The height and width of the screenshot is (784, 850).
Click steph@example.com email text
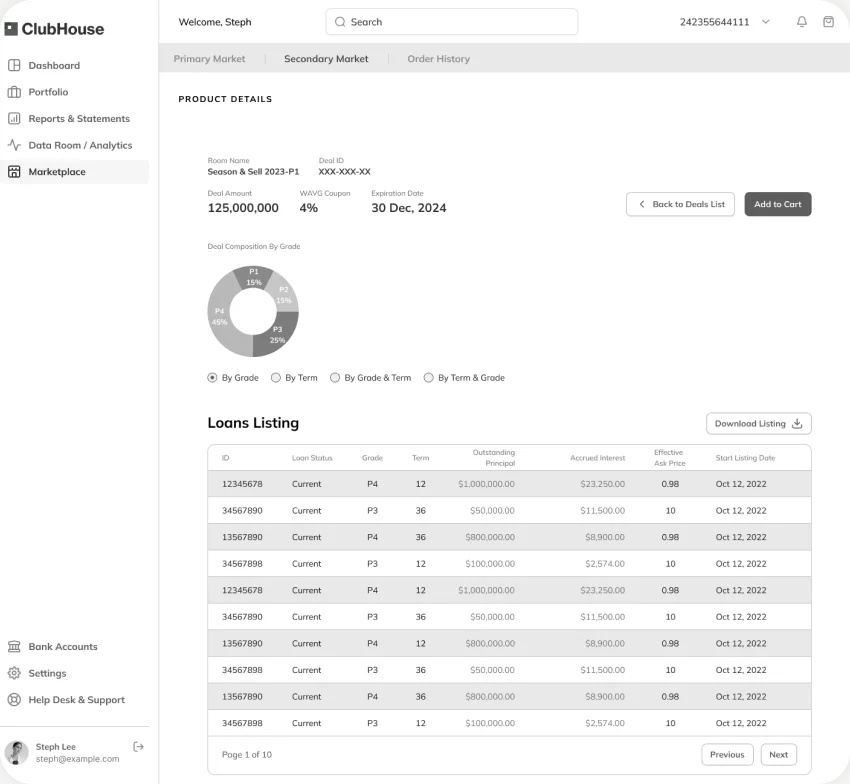coord(78,759)
